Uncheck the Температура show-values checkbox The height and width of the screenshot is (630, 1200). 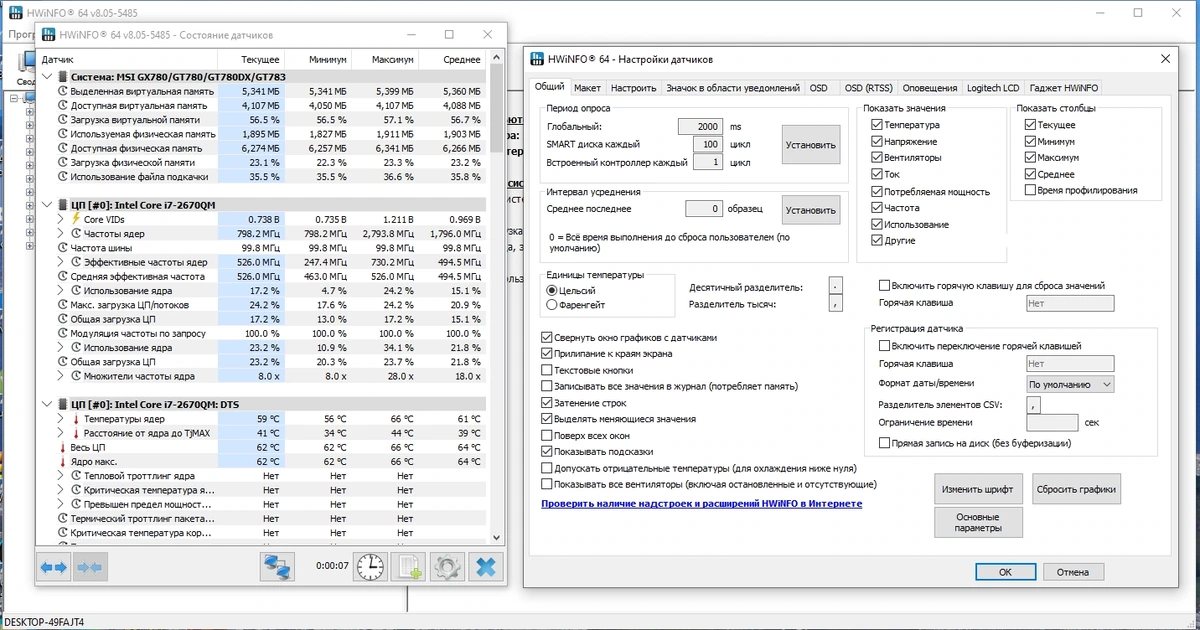(x=877, y=125)
